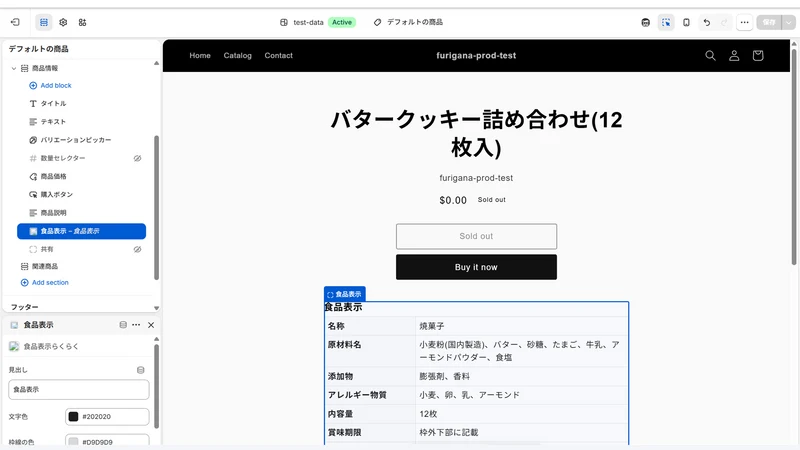Screen dimensions: 800x450
Task: Open the app embeds icon
Action: [x=83, y=22]
